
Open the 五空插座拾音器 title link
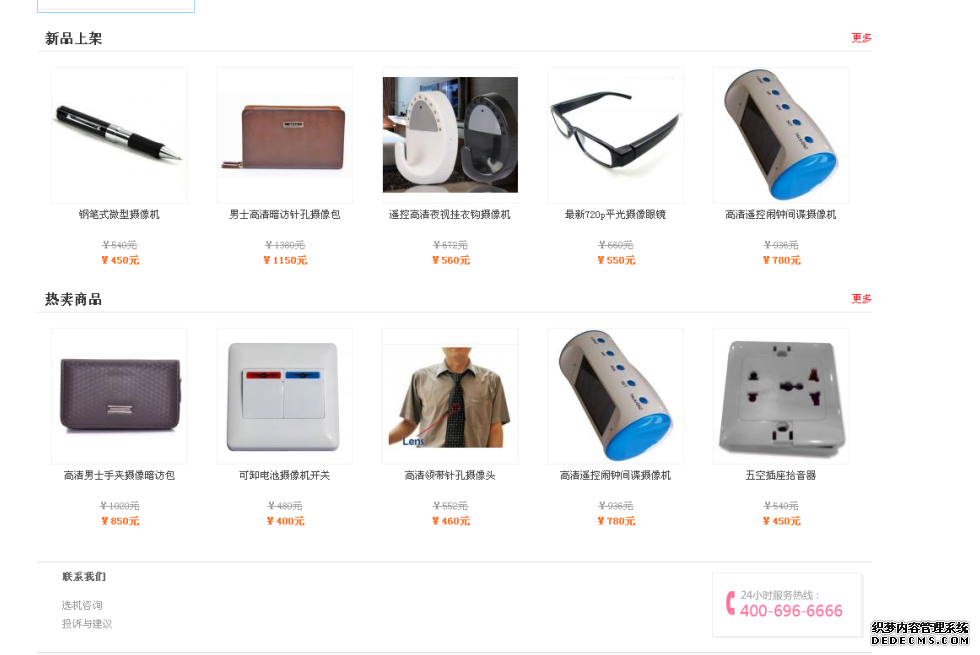point(781,476)
